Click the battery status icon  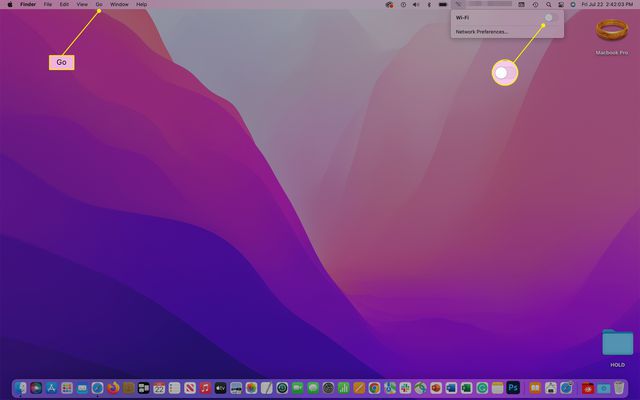(x=442, y=5)
